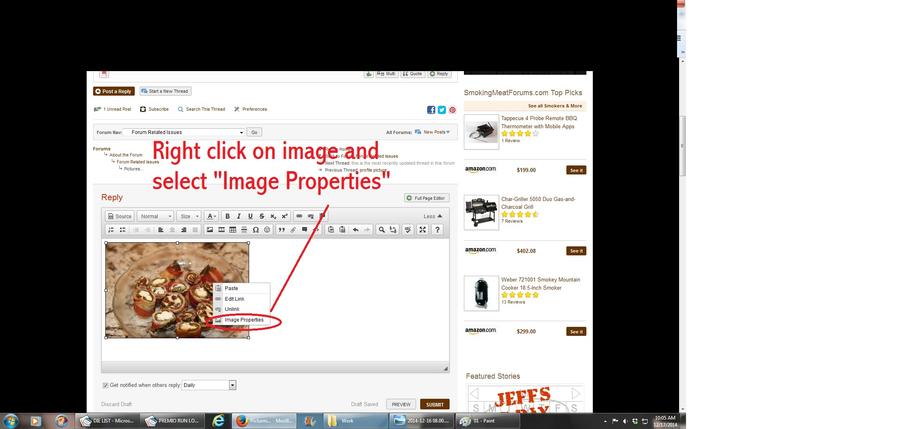Share the thread via the Facebook icon
Viewport: 900px width, 429px height.
click(431, 109)
